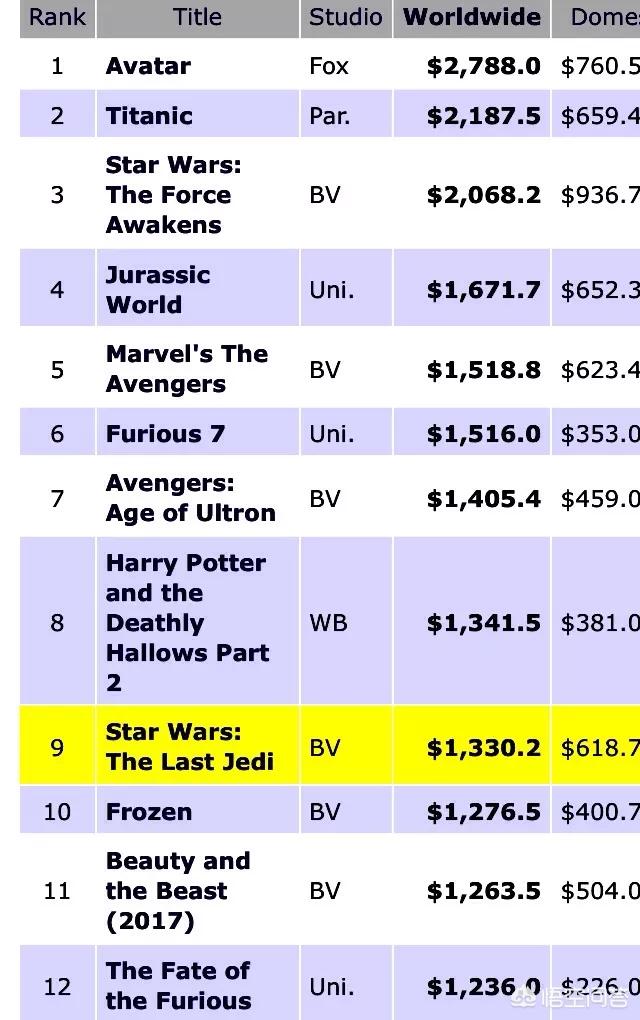
Task: Open highlighted Star Wars: The Last Jedi link
Action: [x=190, y=747]
